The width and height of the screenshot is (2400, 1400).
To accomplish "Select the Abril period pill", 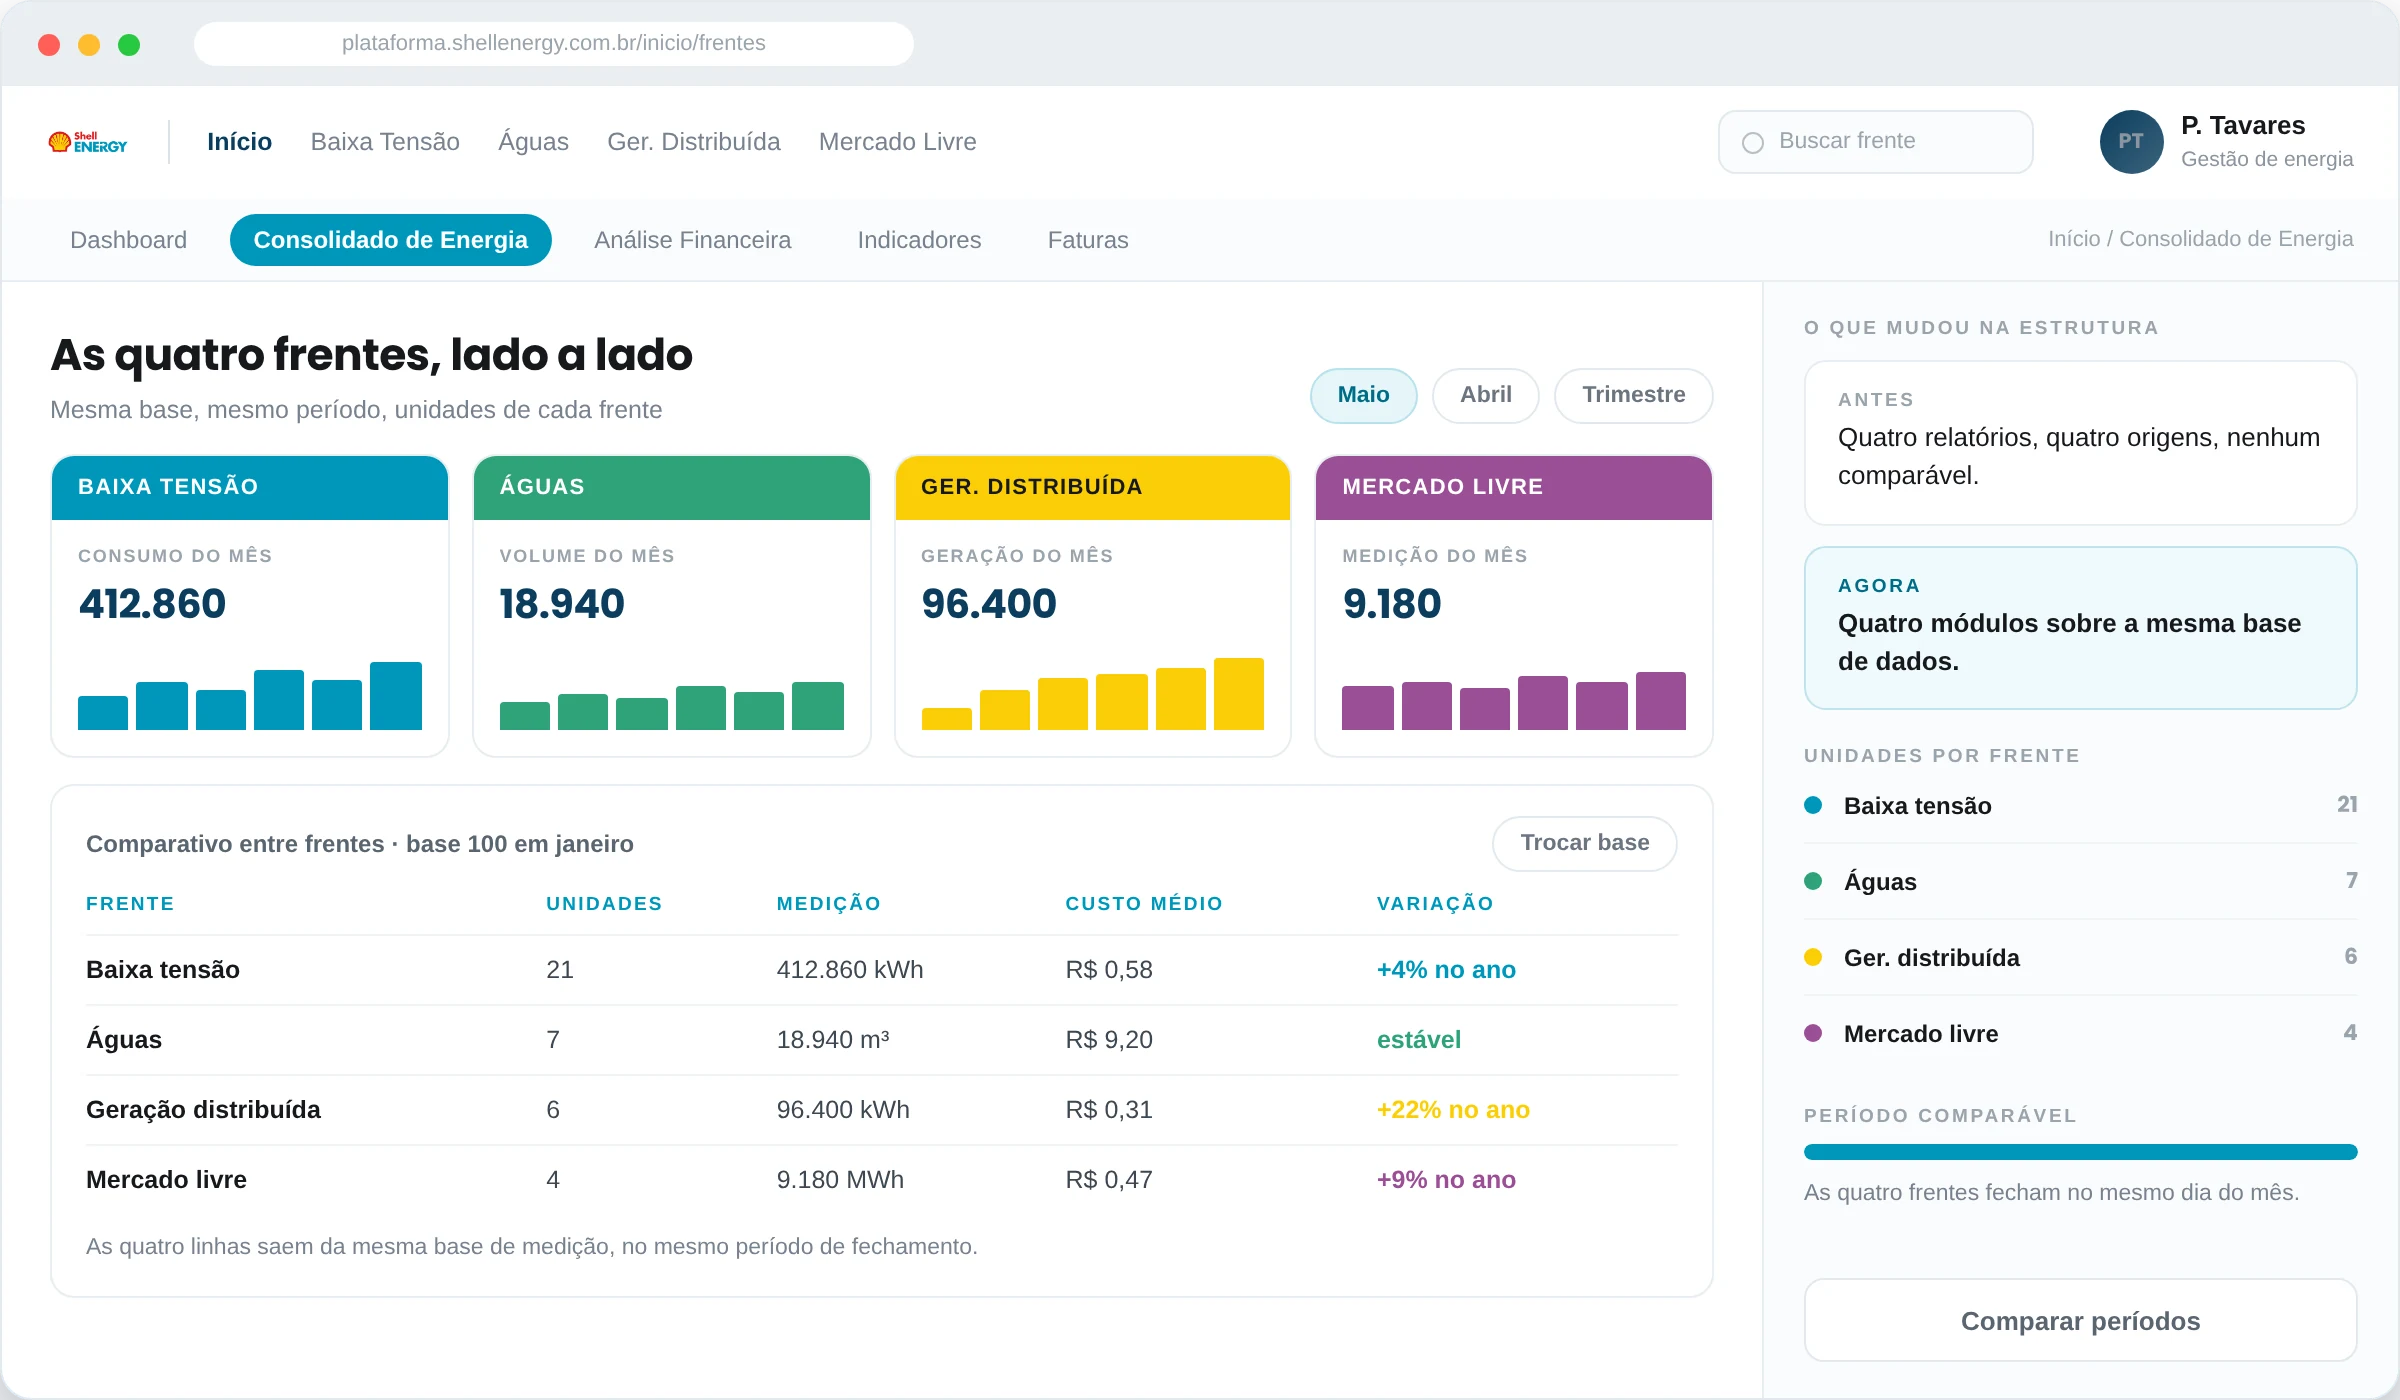I will coord(1485,395).
